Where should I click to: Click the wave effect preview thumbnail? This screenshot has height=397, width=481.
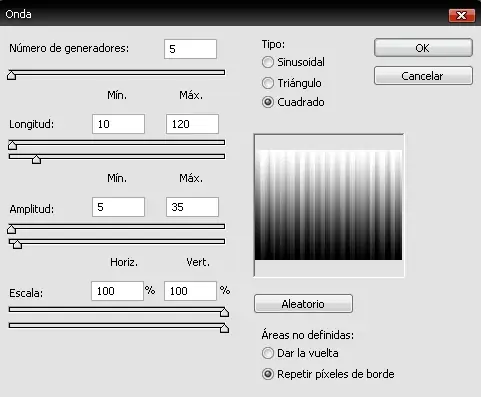(329, 205)
